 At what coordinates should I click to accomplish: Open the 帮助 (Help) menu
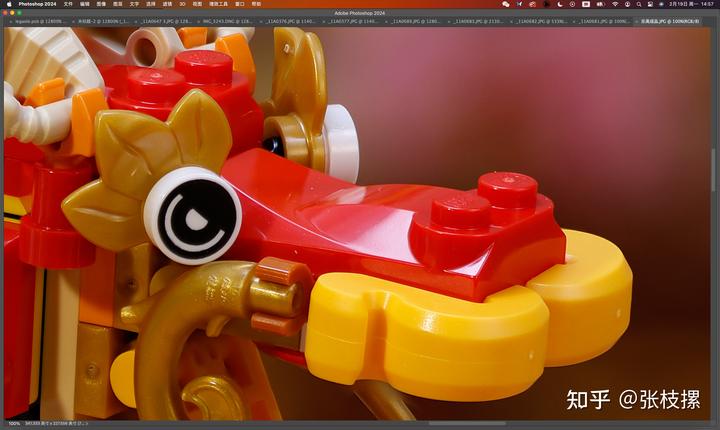click(x=256, y=4)
